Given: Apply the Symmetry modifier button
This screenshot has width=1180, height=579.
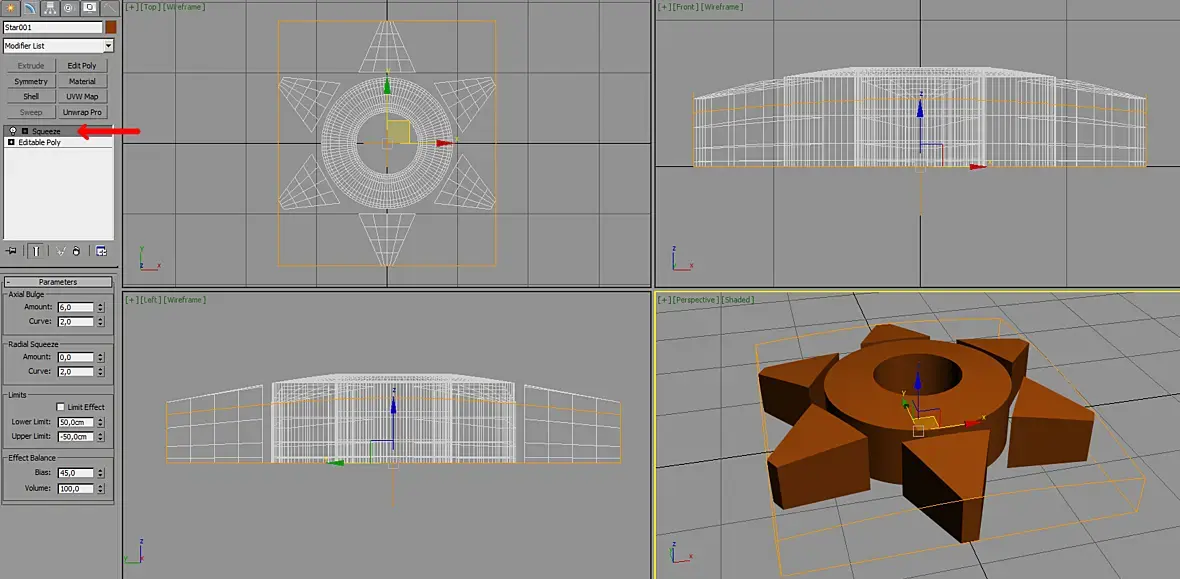Looking at the screenshot, I should tap(31, 81).
